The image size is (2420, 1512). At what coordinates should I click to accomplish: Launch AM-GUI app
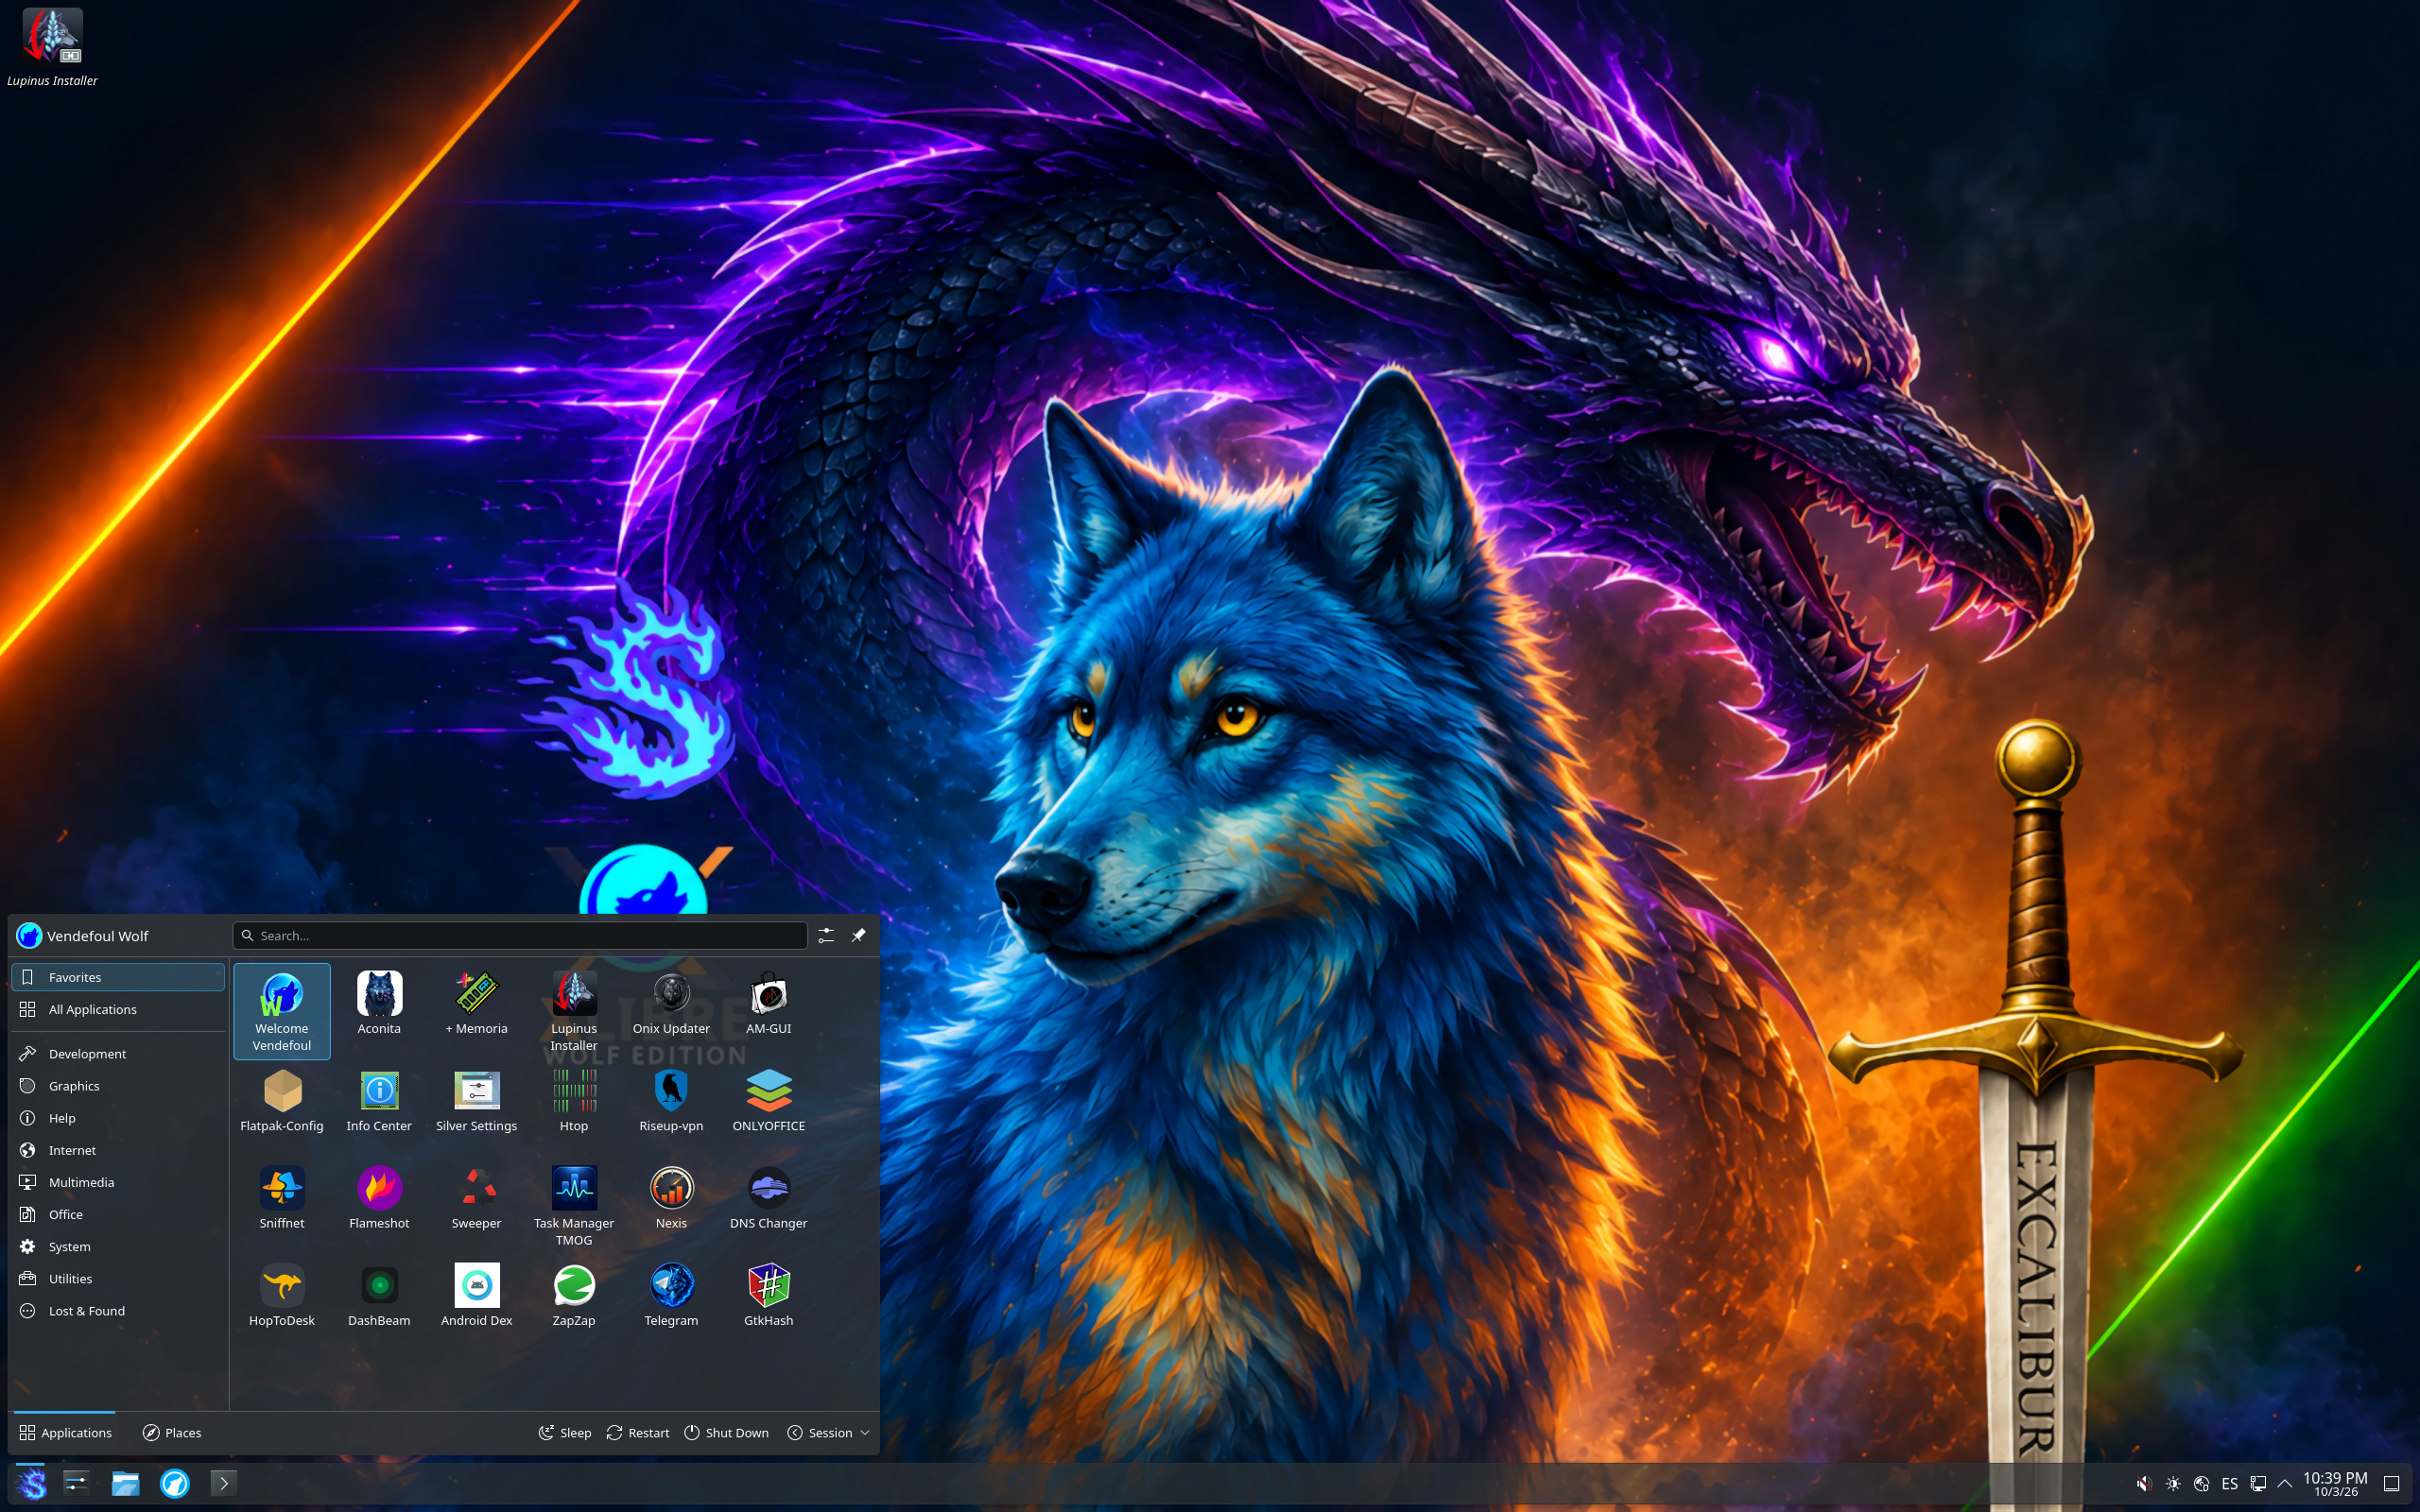[768, 1003]
